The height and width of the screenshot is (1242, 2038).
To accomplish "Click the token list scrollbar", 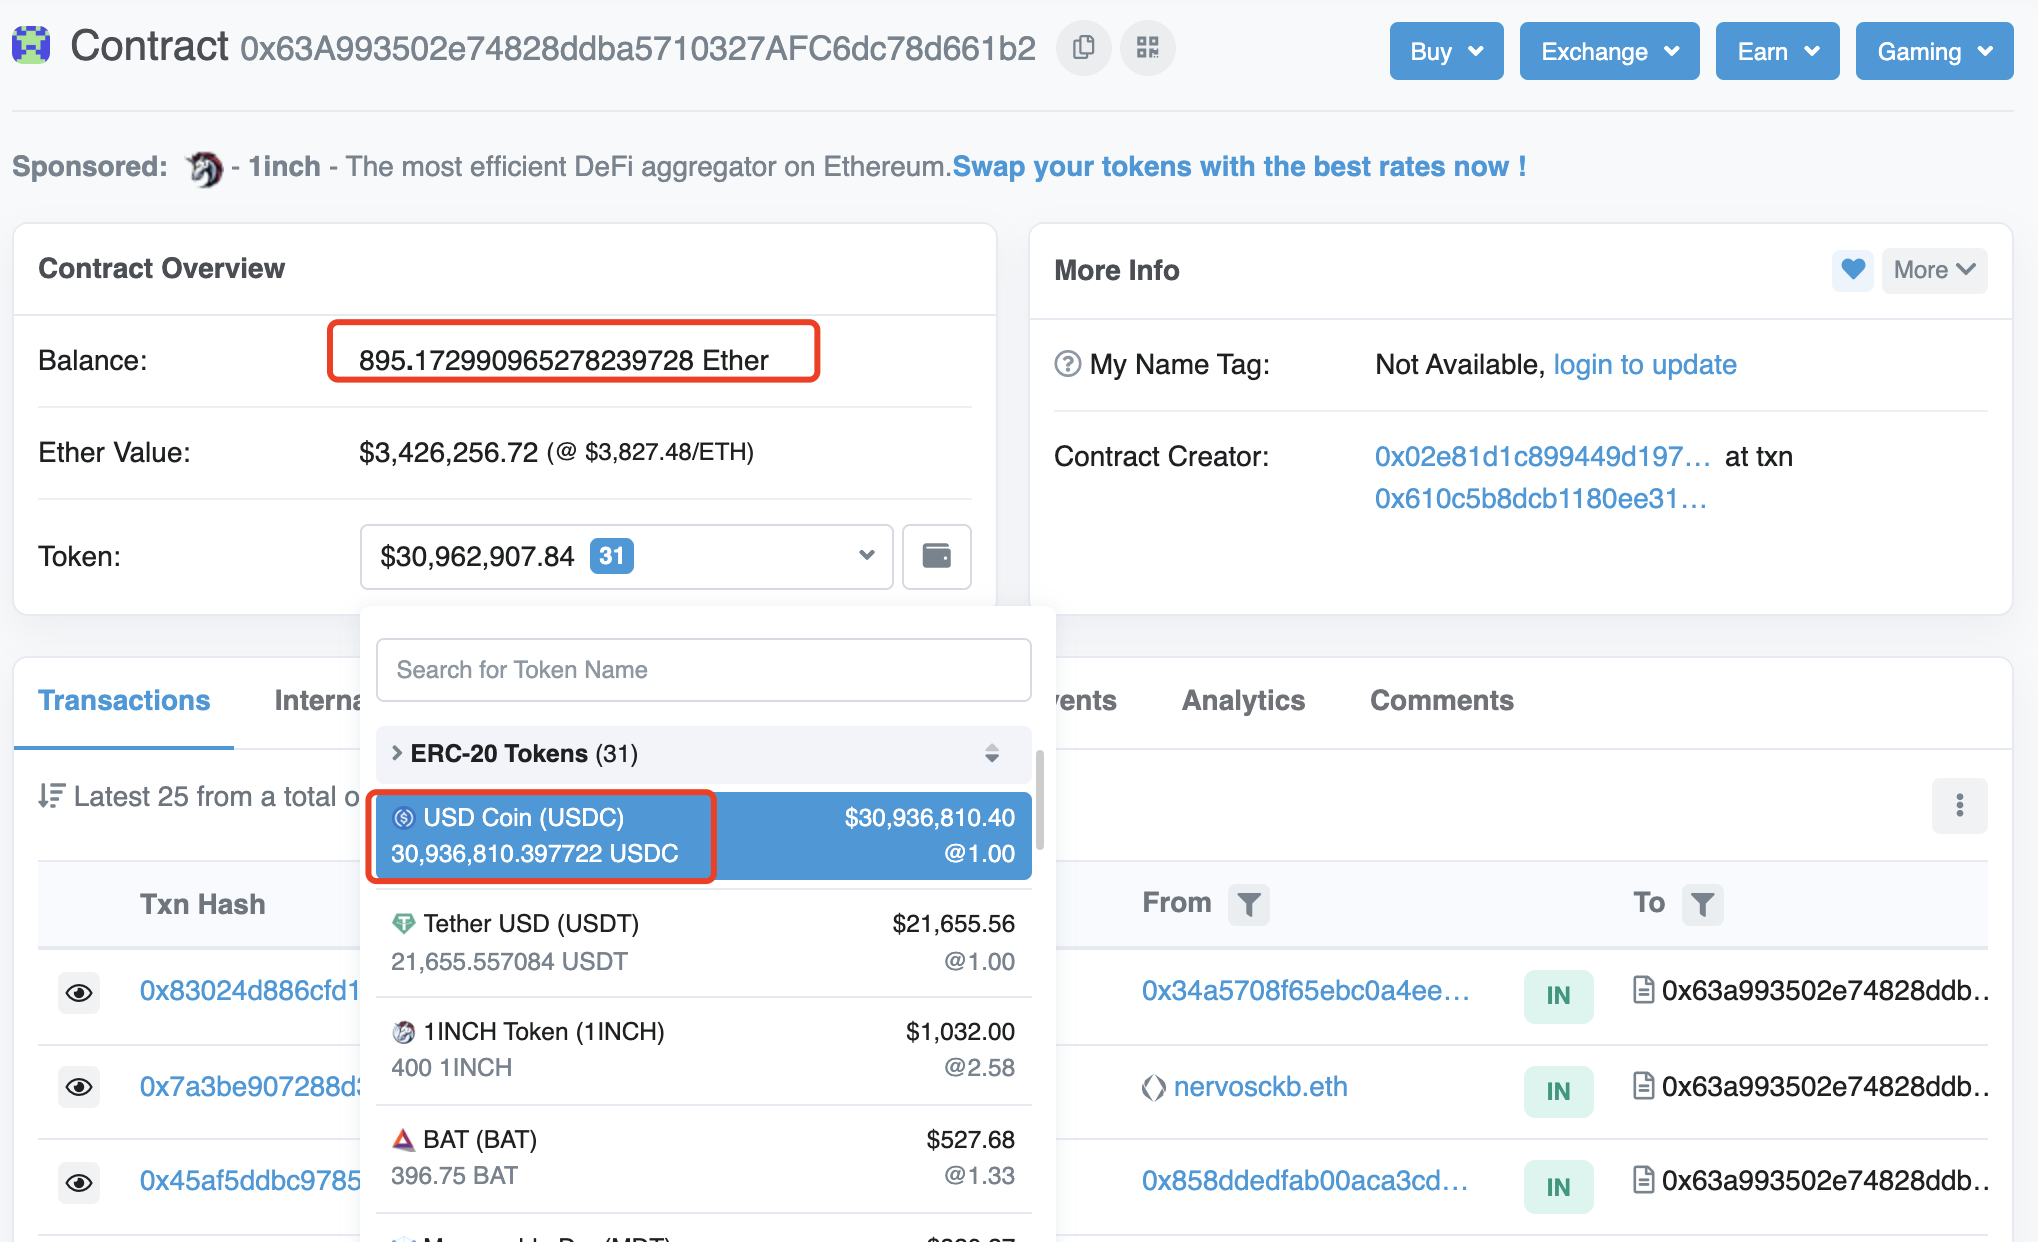I will point(1040,800).
